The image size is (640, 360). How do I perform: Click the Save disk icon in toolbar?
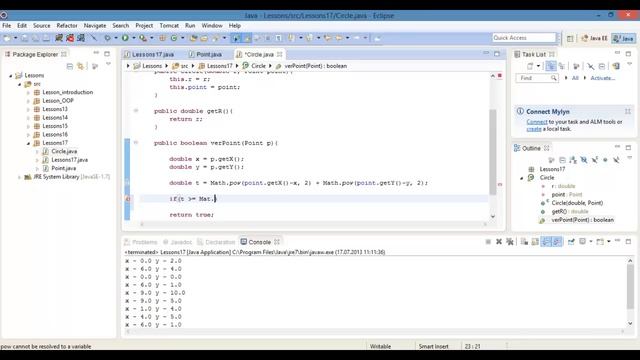(25, 38)
